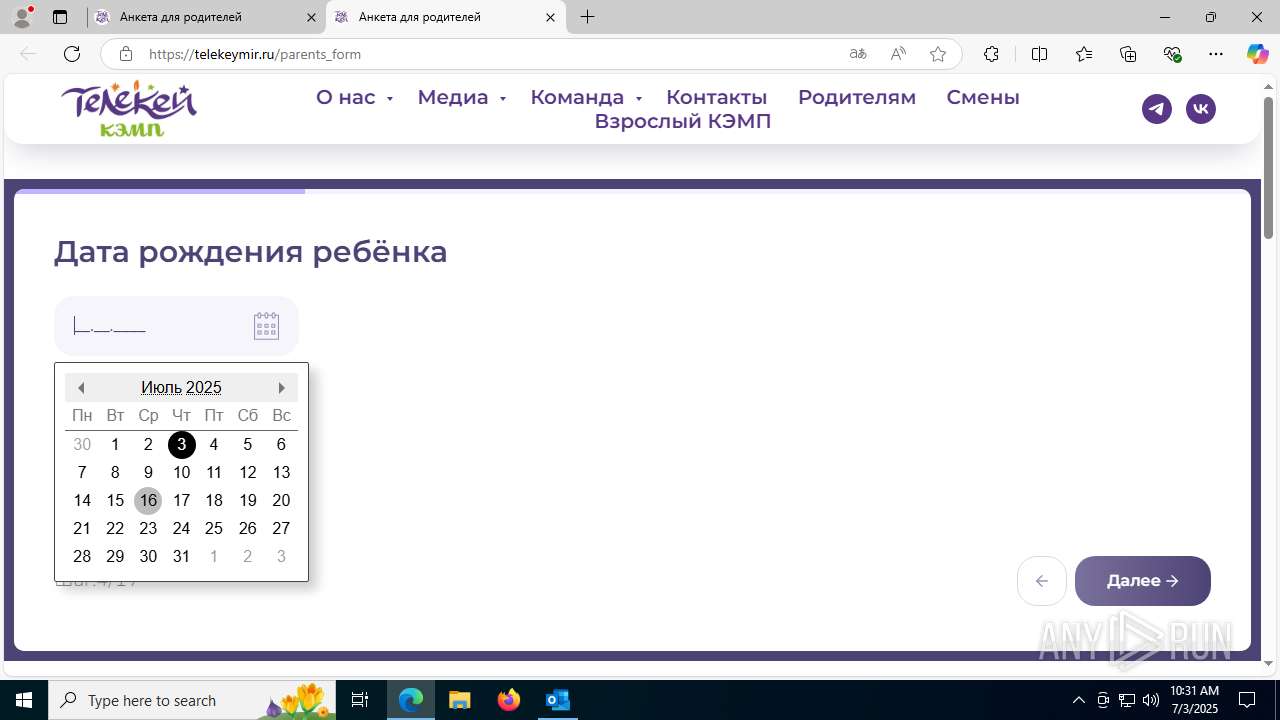This screenshot has width=1280, height=720.
Task: Open the Смены menu item
Action: 982,97
